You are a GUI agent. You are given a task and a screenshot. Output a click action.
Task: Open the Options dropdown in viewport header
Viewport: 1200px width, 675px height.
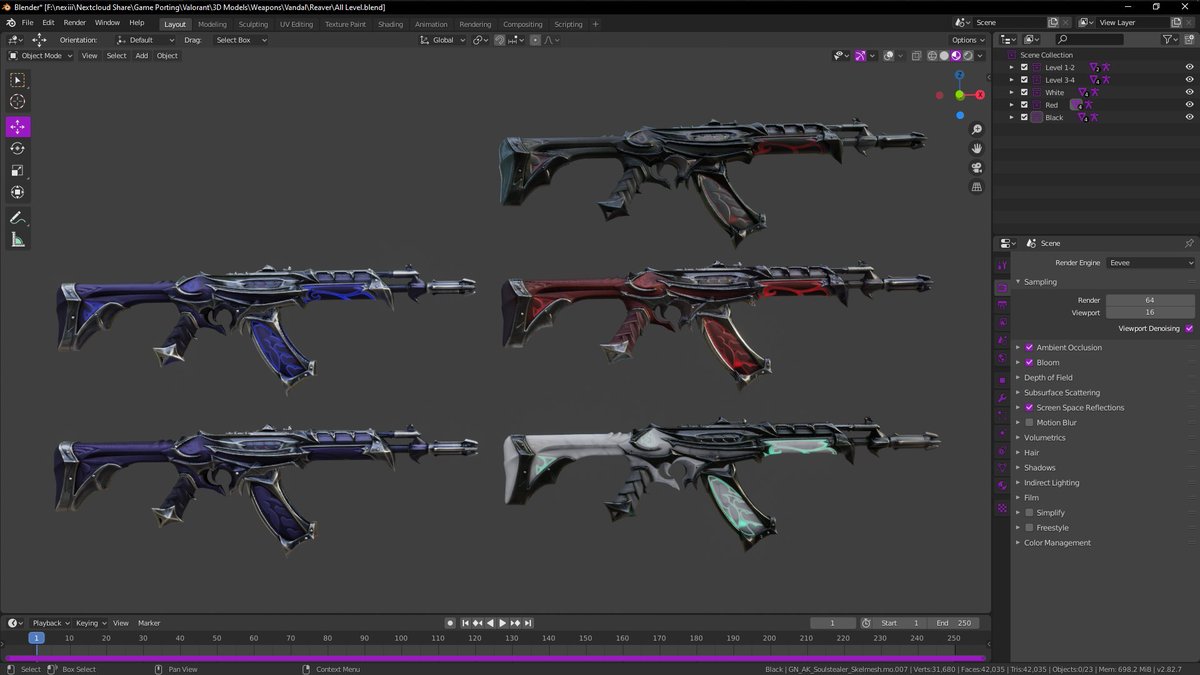tap(967, 40)
